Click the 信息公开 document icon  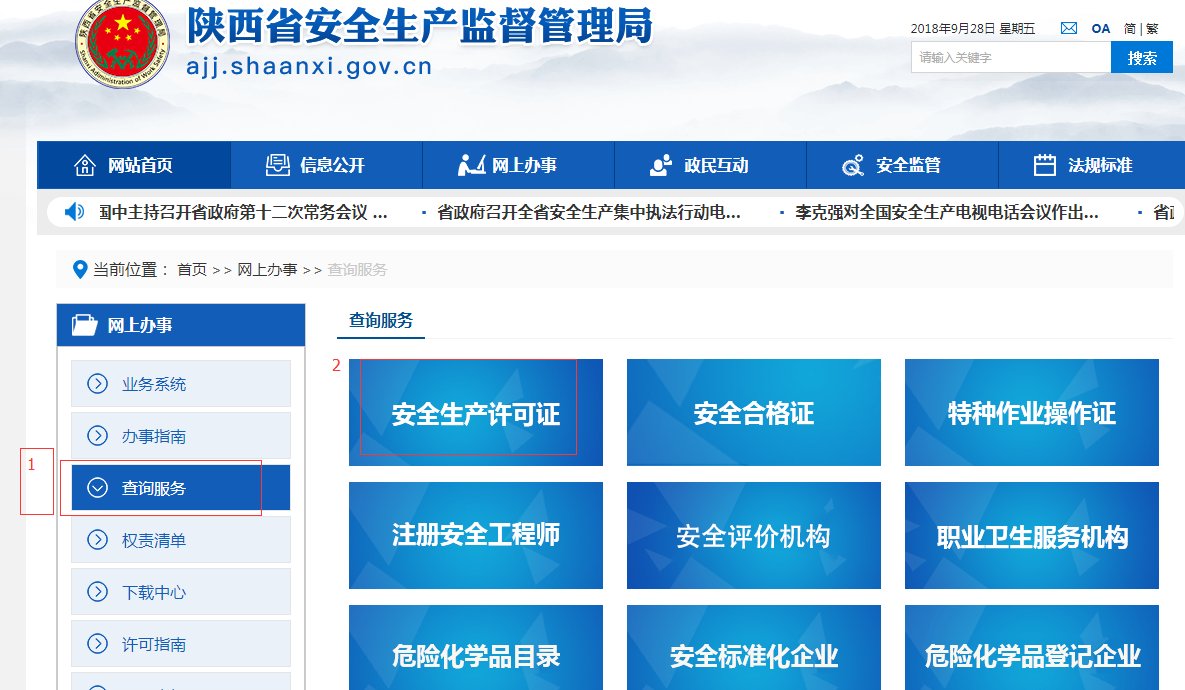pos(275,164)
